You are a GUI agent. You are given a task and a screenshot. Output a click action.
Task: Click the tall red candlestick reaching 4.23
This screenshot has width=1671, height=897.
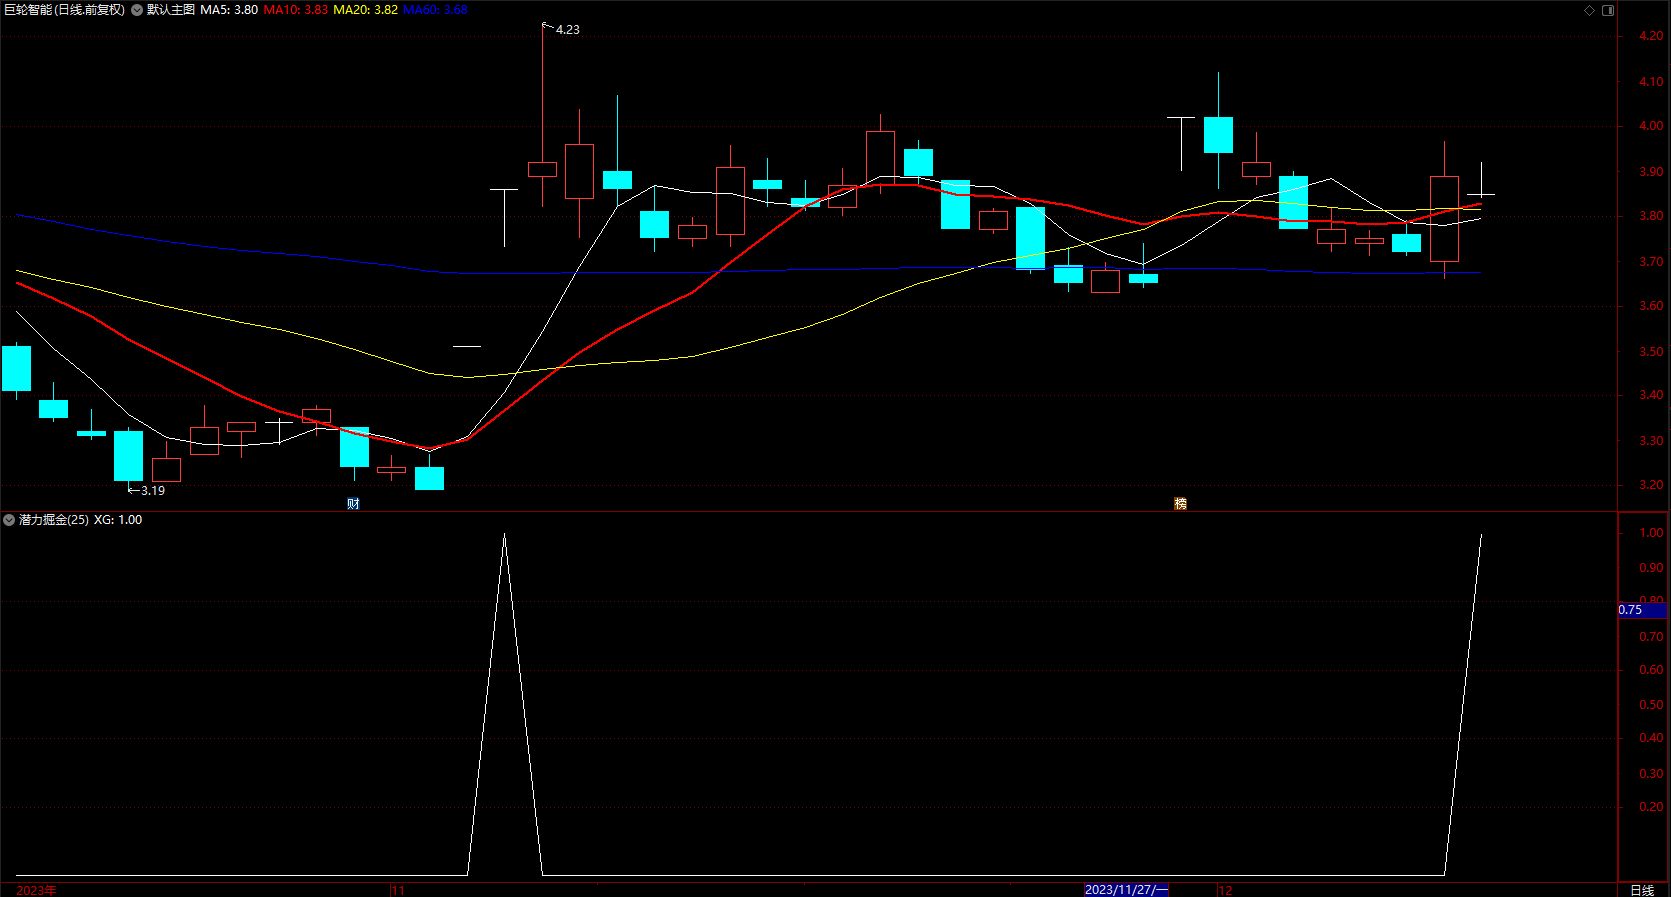click(542, 169)
